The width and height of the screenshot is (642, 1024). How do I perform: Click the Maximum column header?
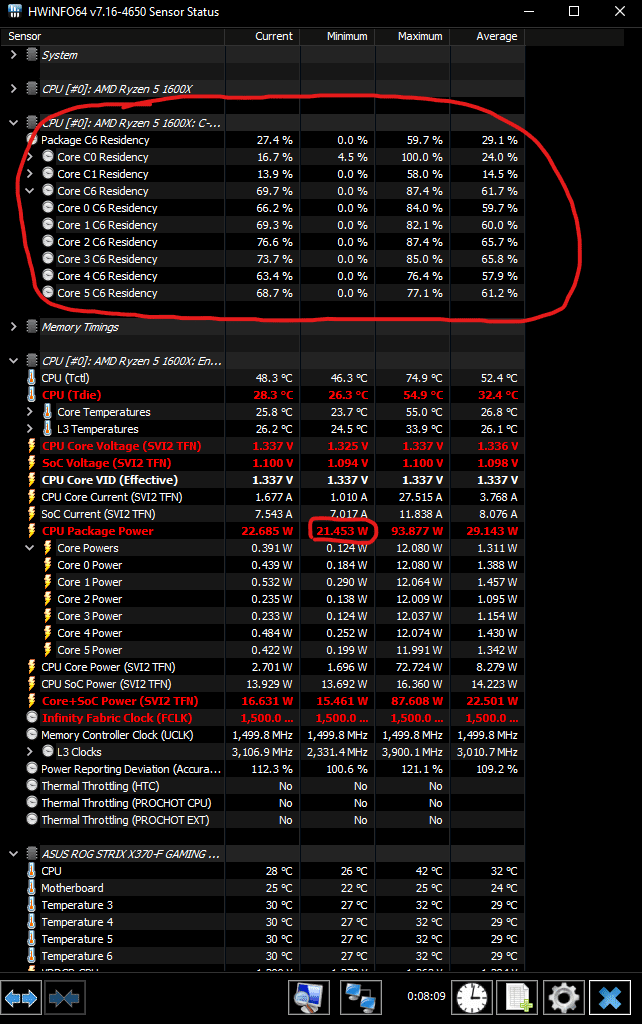[x=413, y=36]
